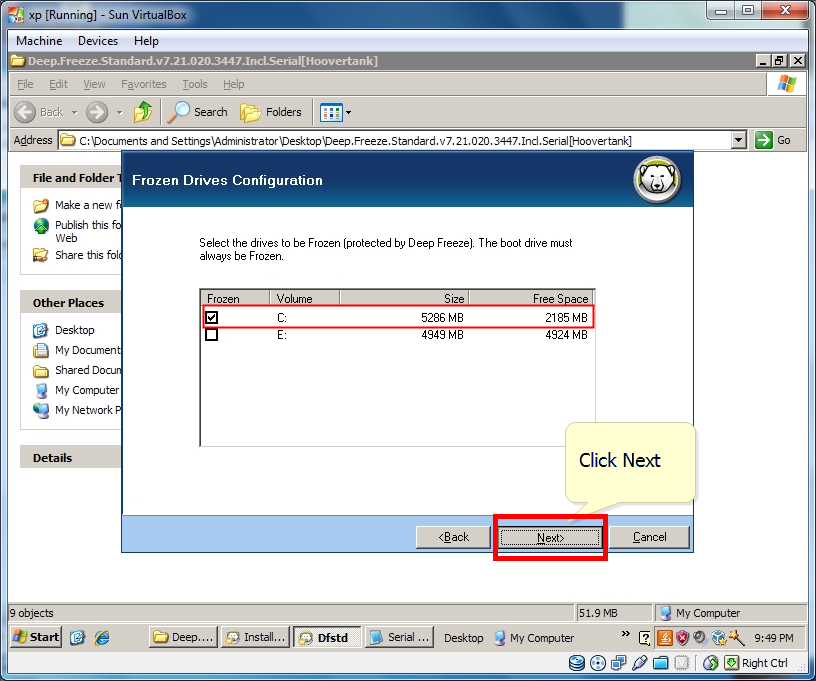Open the Explorer File menu

pos(25,84)
